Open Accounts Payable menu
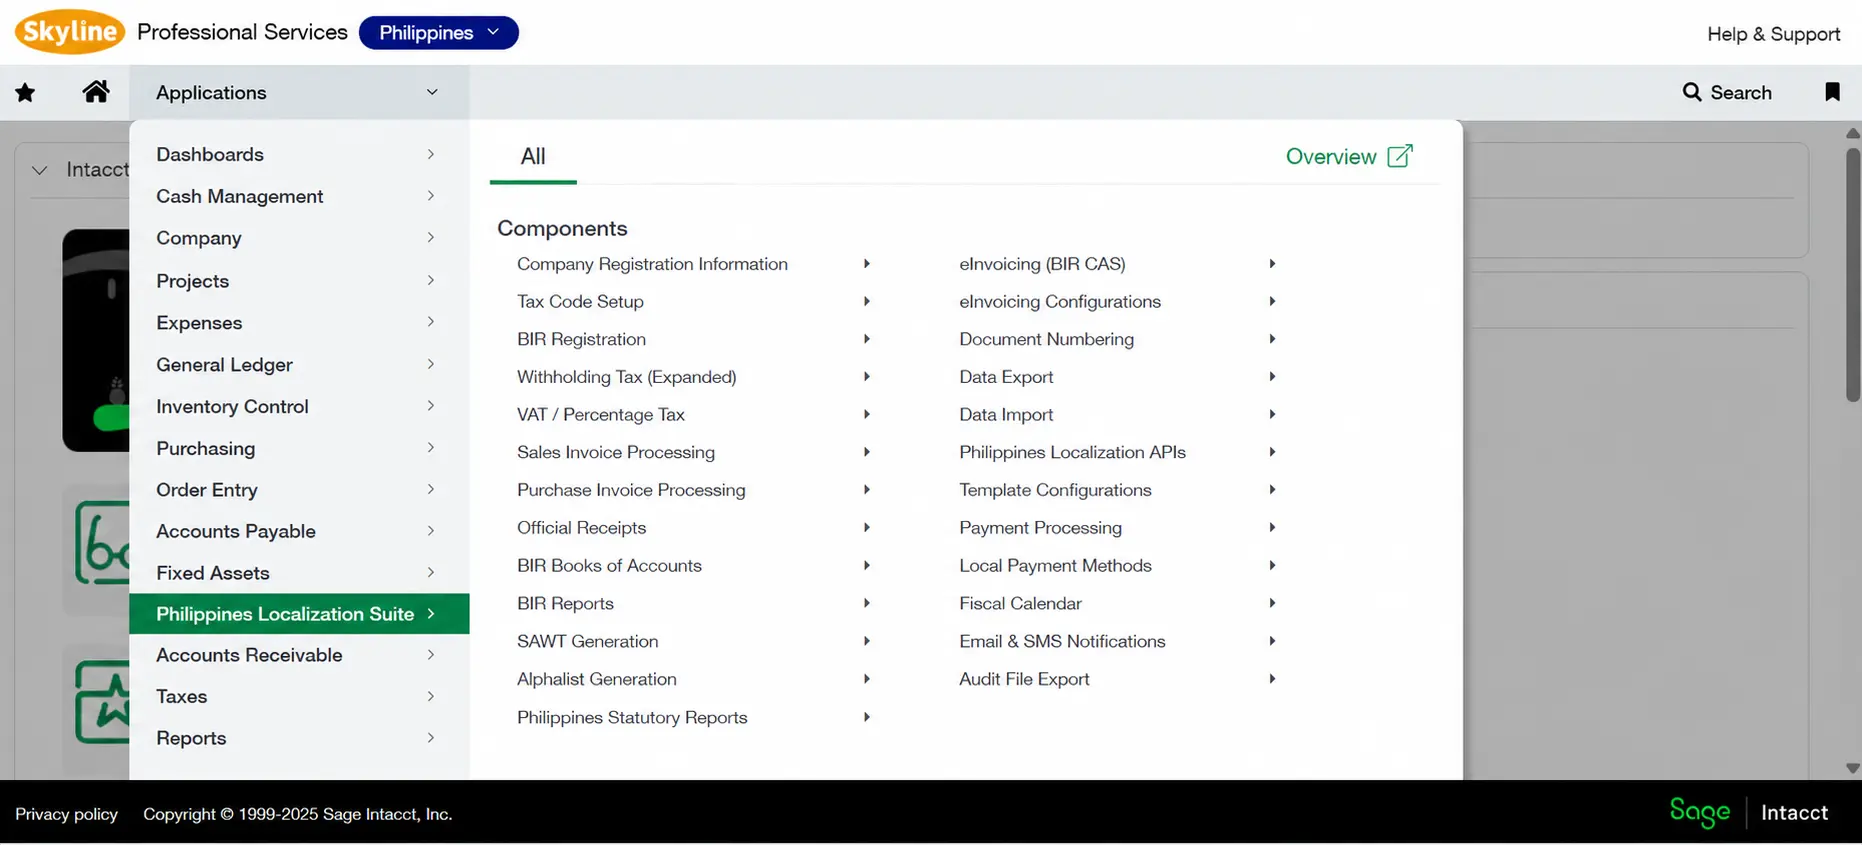1862x845 pixels. click(299, 531)
